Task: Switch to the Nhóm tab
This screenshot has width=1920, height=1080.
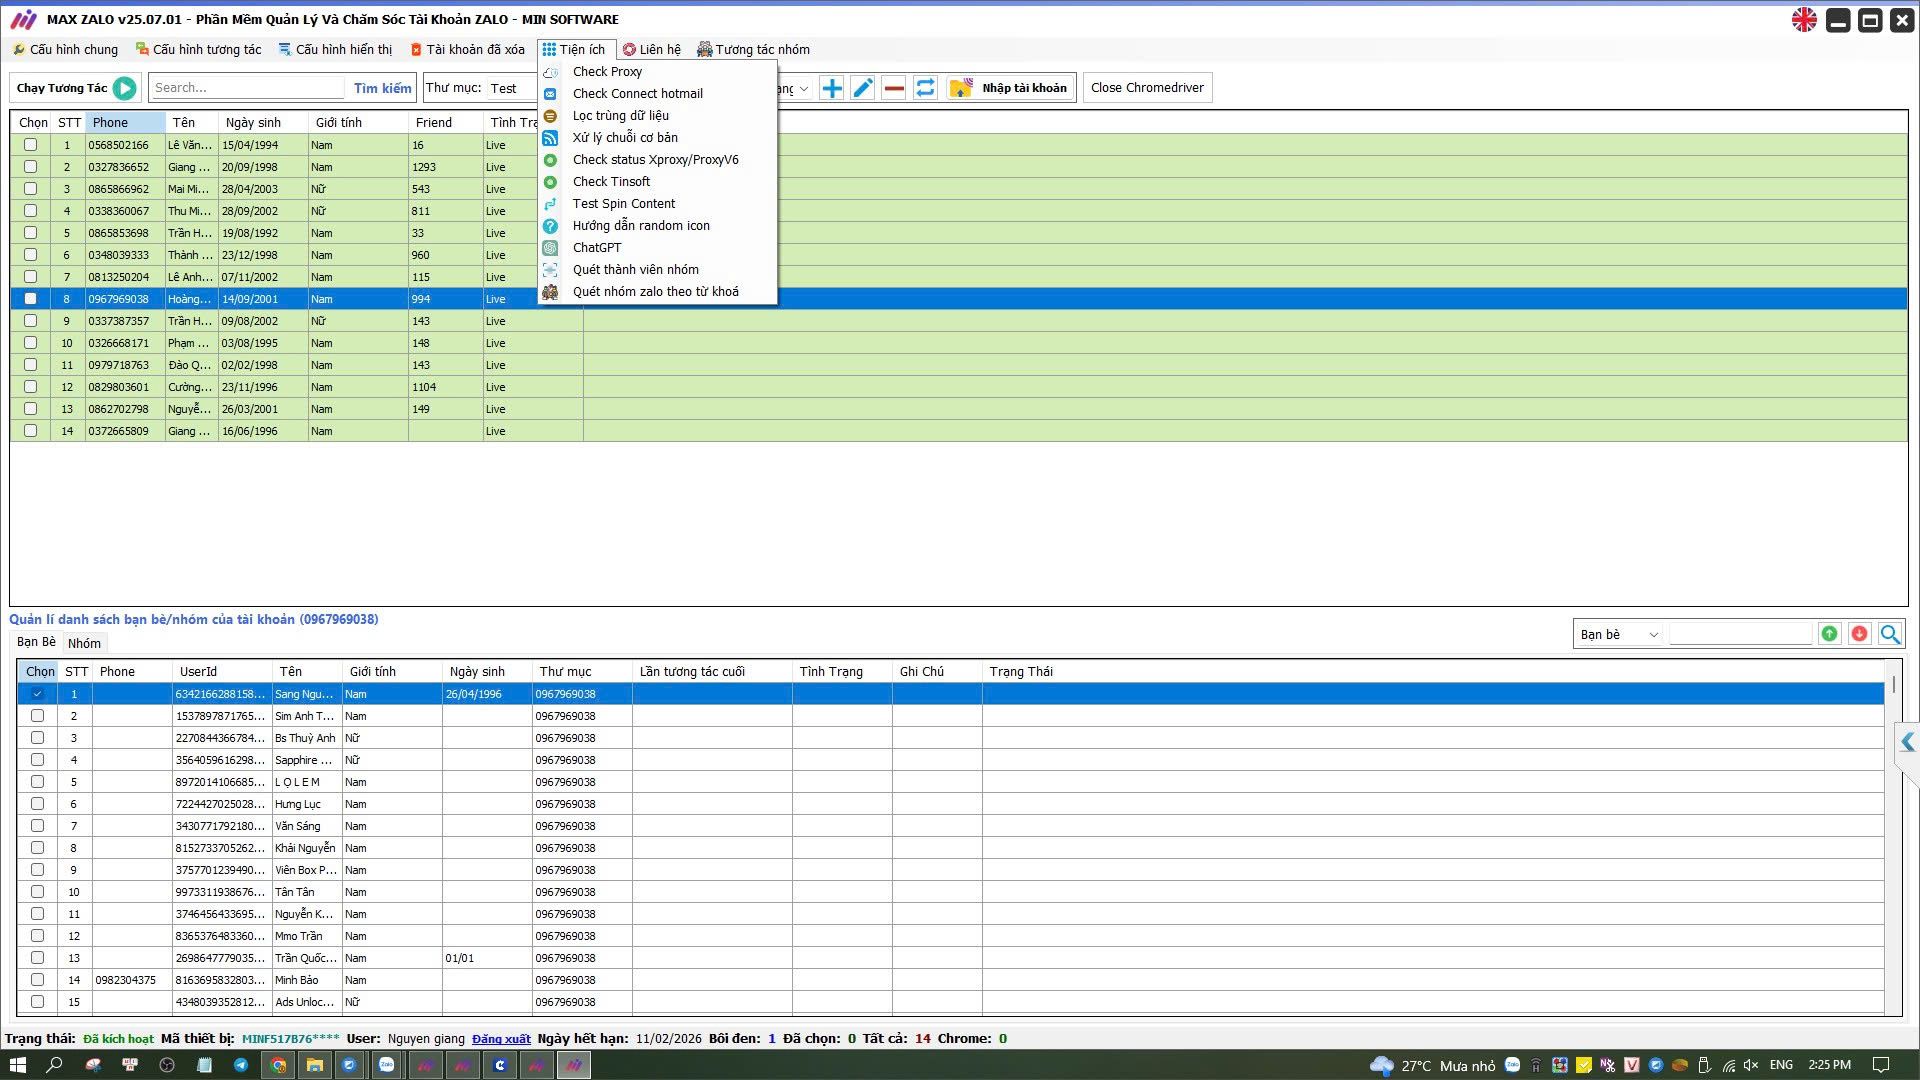Action: [84, 643]
